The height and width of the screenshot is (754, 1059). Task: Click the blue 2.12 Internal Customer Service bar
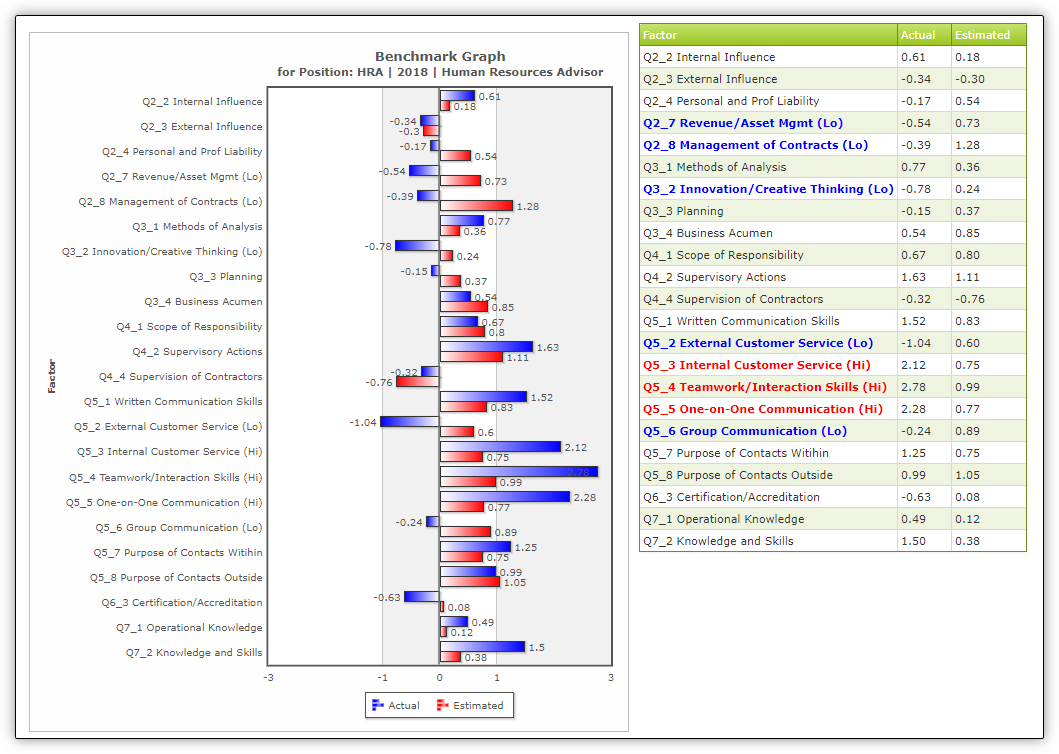500,447
